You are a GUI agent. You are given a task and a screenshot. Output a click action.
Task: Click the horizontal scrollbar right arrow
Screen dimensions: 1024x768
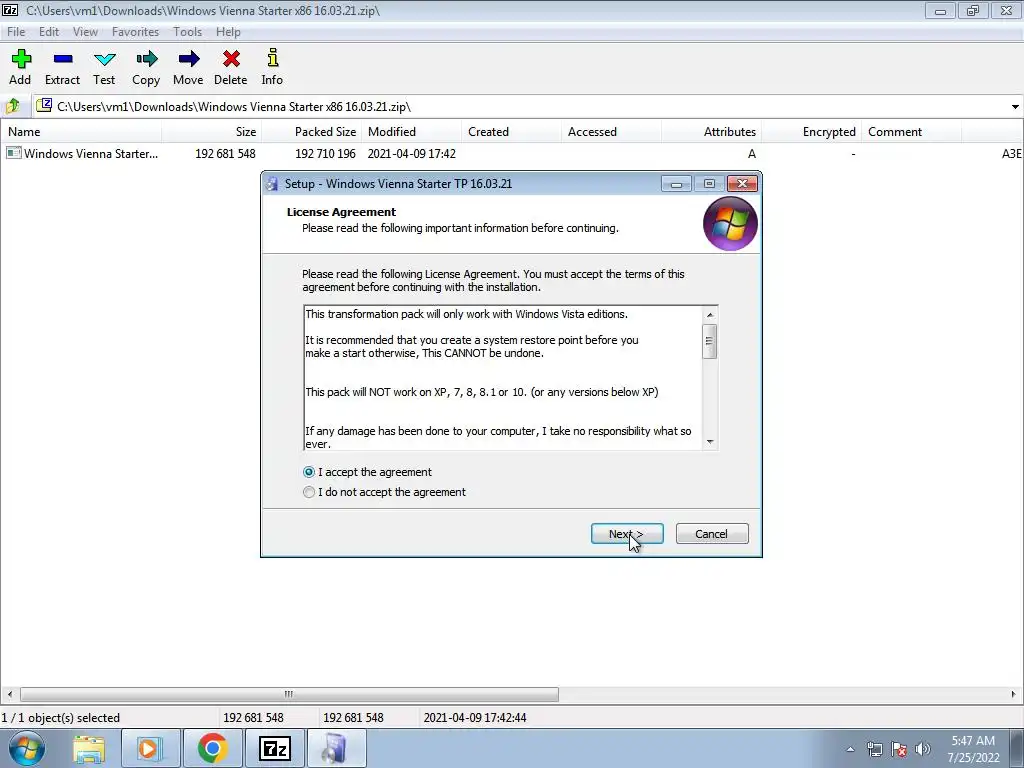[x=1014, y=694]
